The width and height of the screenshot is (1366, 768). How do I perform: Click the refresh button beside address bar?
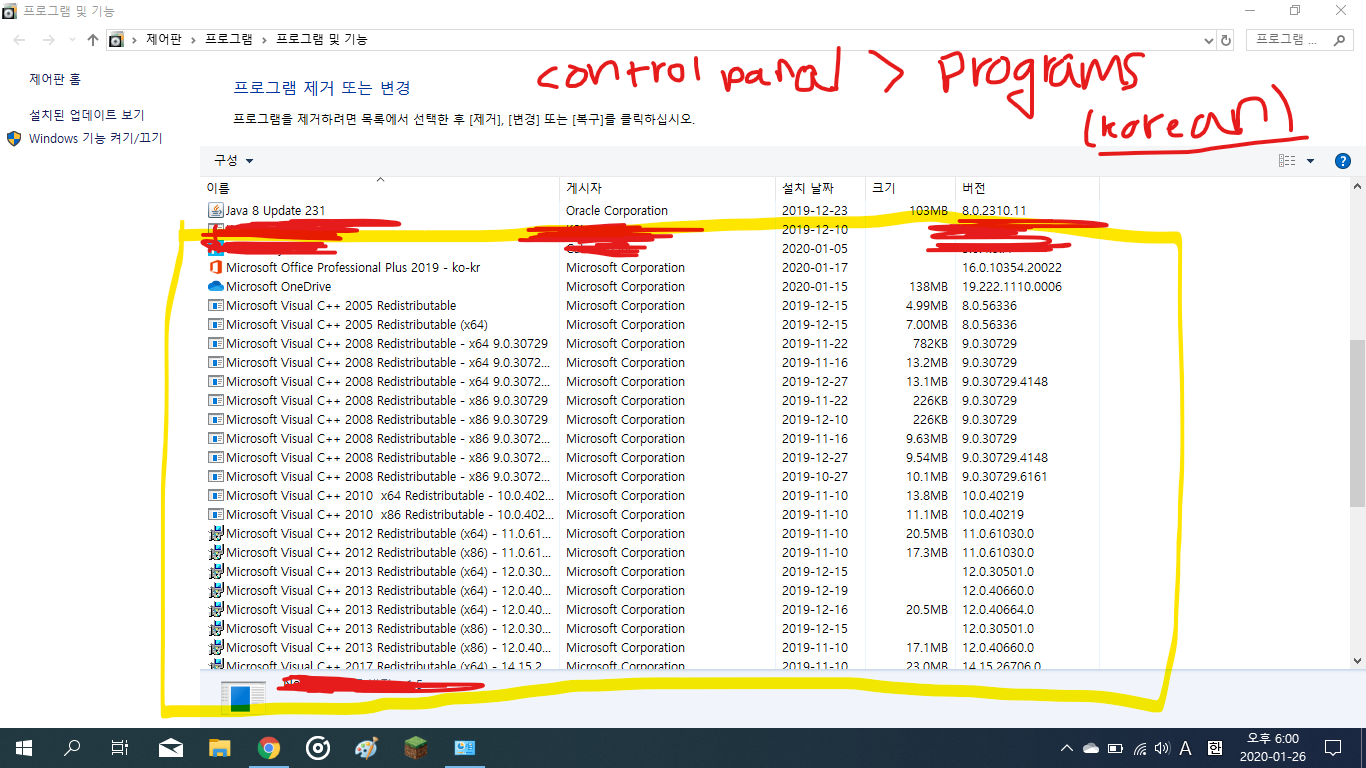pos(1227,40)
